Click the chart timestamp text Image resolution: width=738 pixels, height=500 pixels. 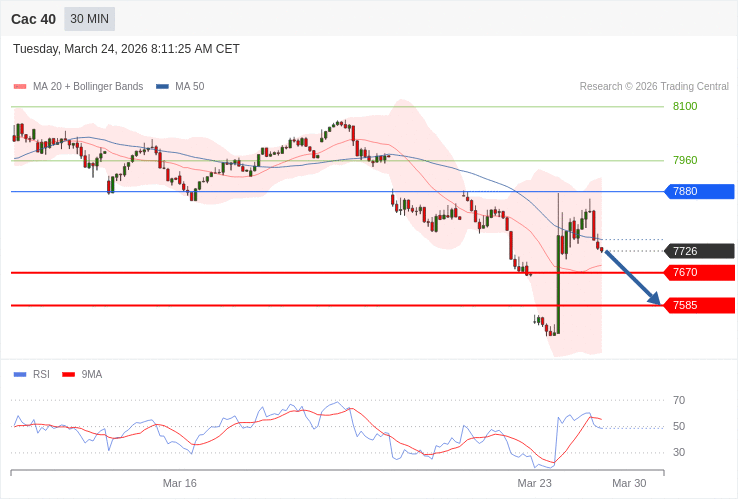coord(126,49)
